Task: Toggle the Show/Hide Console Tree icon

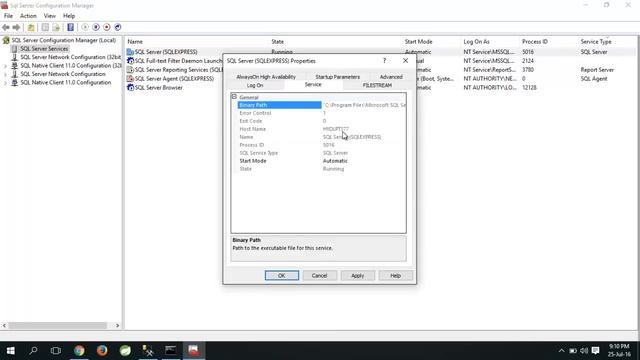Action: pyautogui.click(x=45, y=27)
